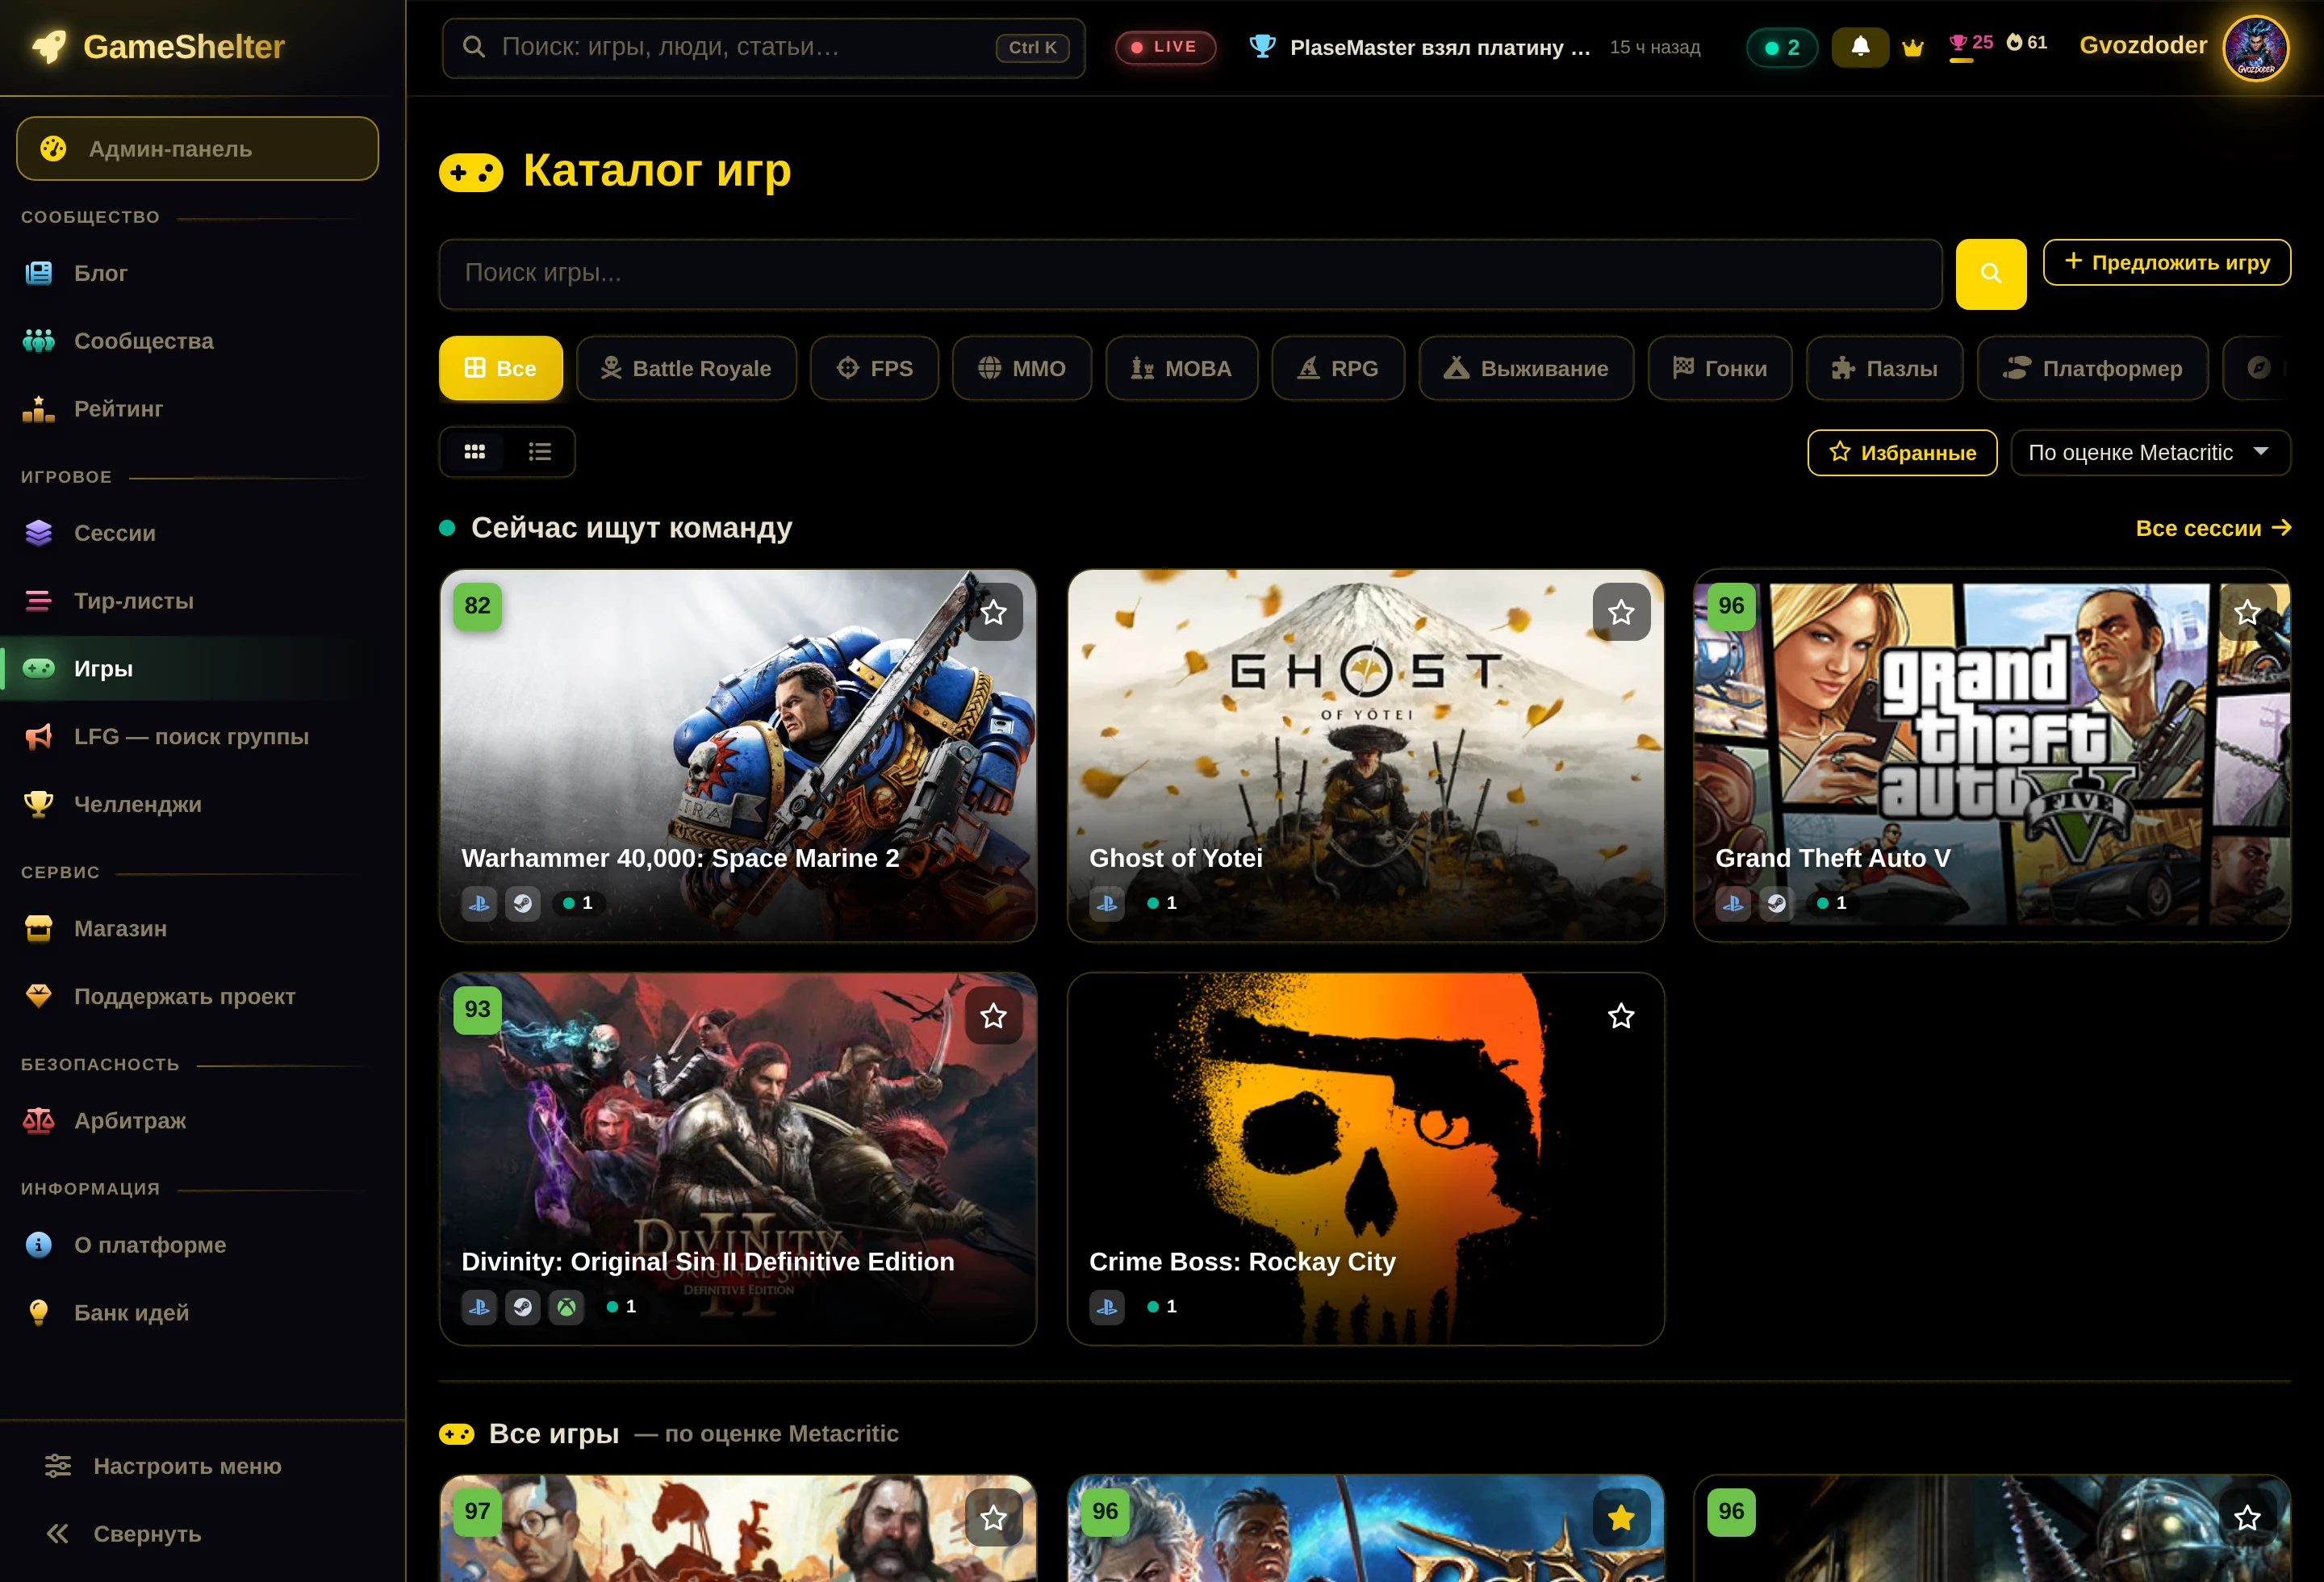This screenshot has width=2324, height=1582.
Task: Open Тир-листы in sidebar
Action: [197, 601]
